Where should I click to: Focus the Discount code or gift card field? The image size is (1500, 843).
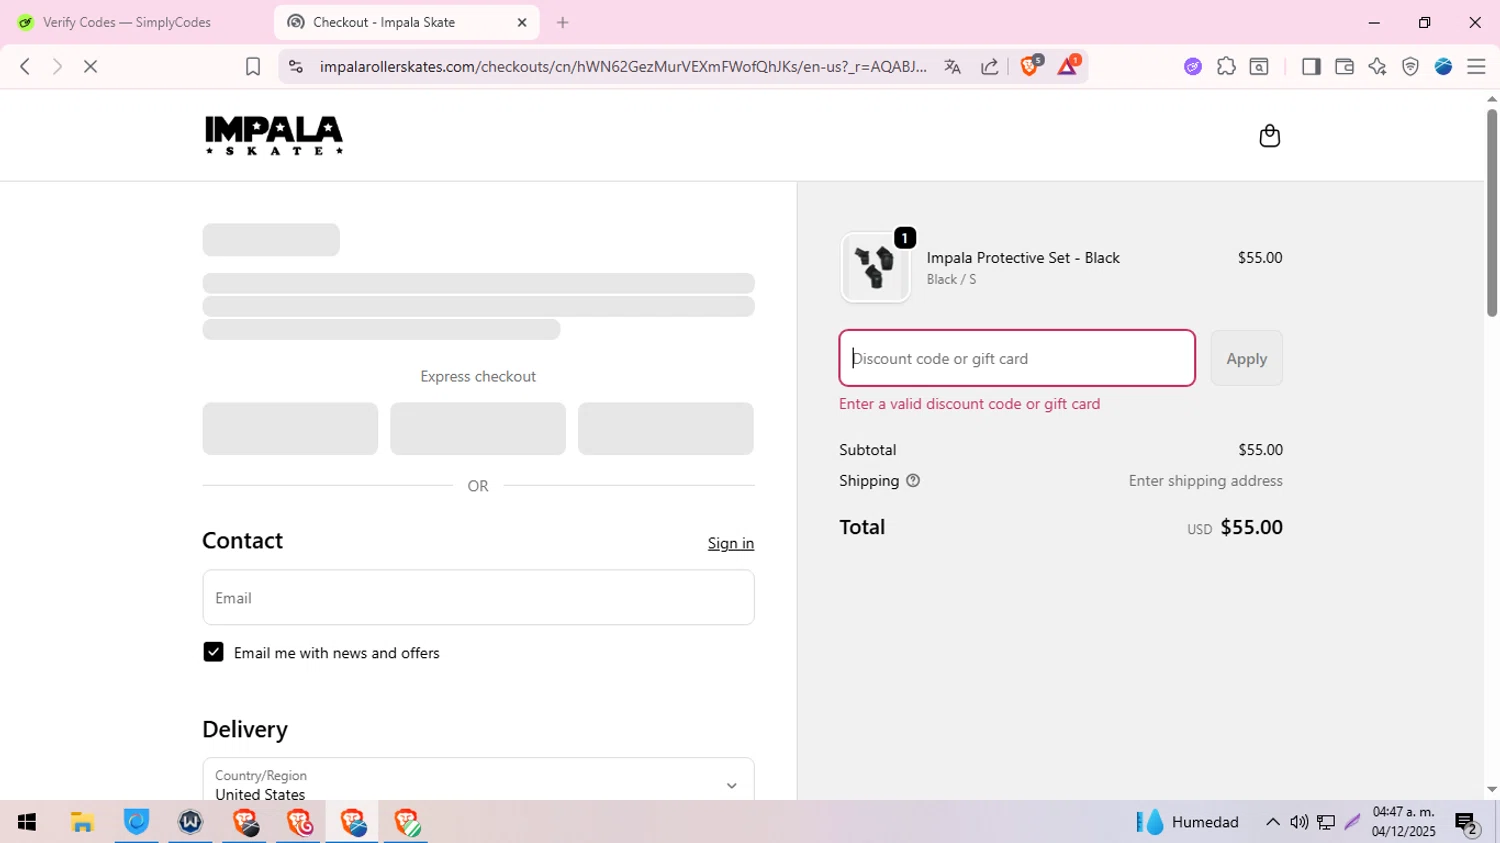1017,358
